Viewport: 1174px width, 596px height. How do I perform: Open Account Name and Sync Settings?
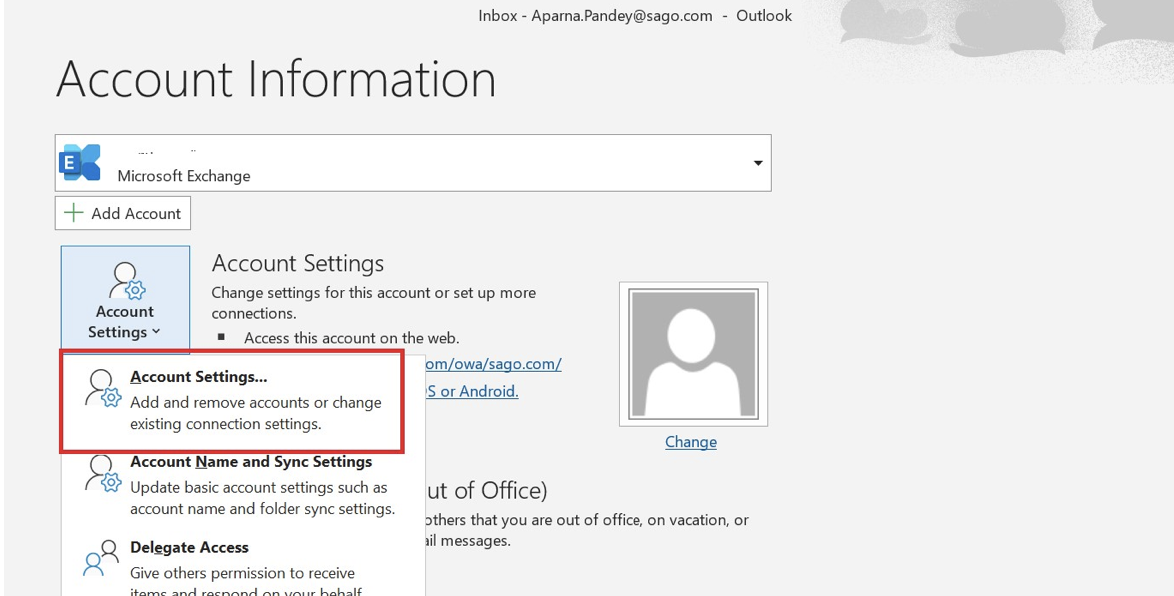pos(243,485)
